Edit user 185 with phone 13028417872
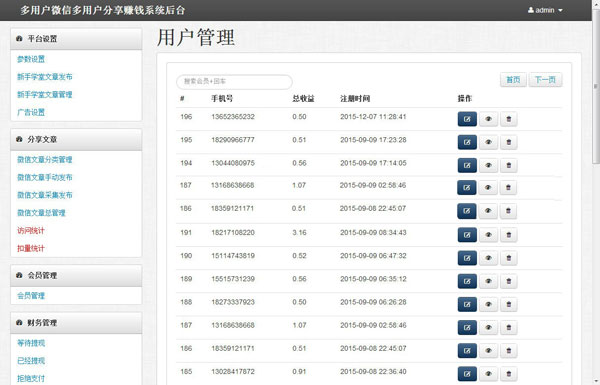This screenshot has height=385, width=600. (467, 374)
